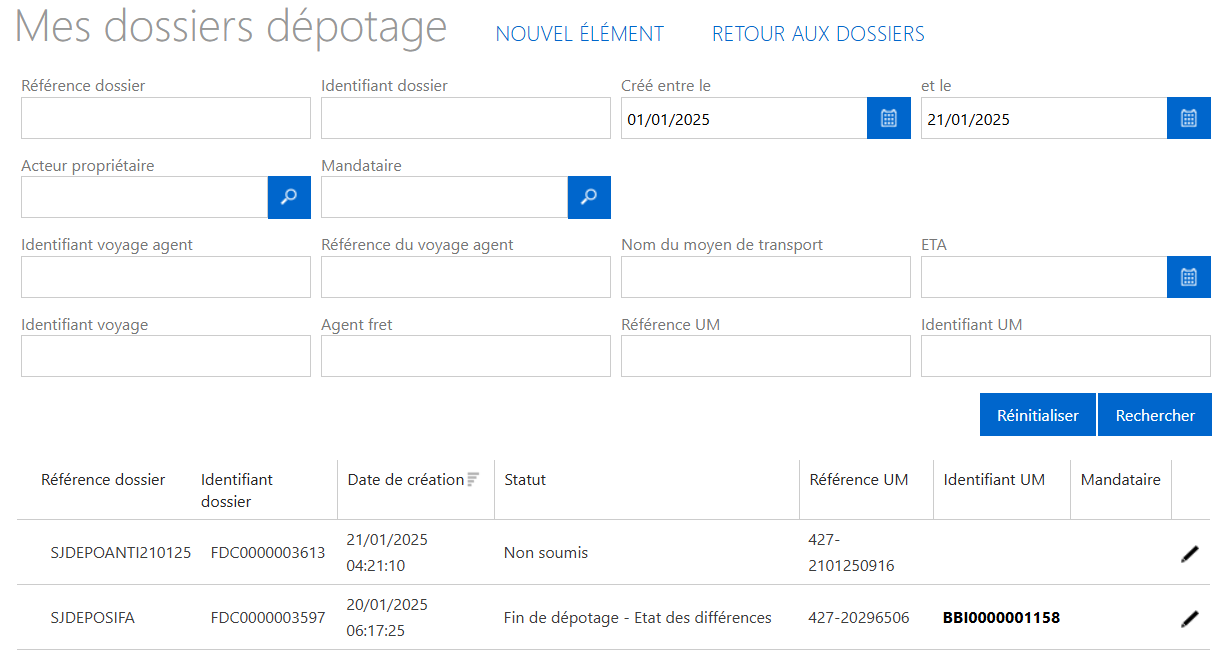Screen dimensions: 1225x653
Task: Edit dossier SJDEPOSIFA with pencil icon
Action: [x=1189, y=619]
